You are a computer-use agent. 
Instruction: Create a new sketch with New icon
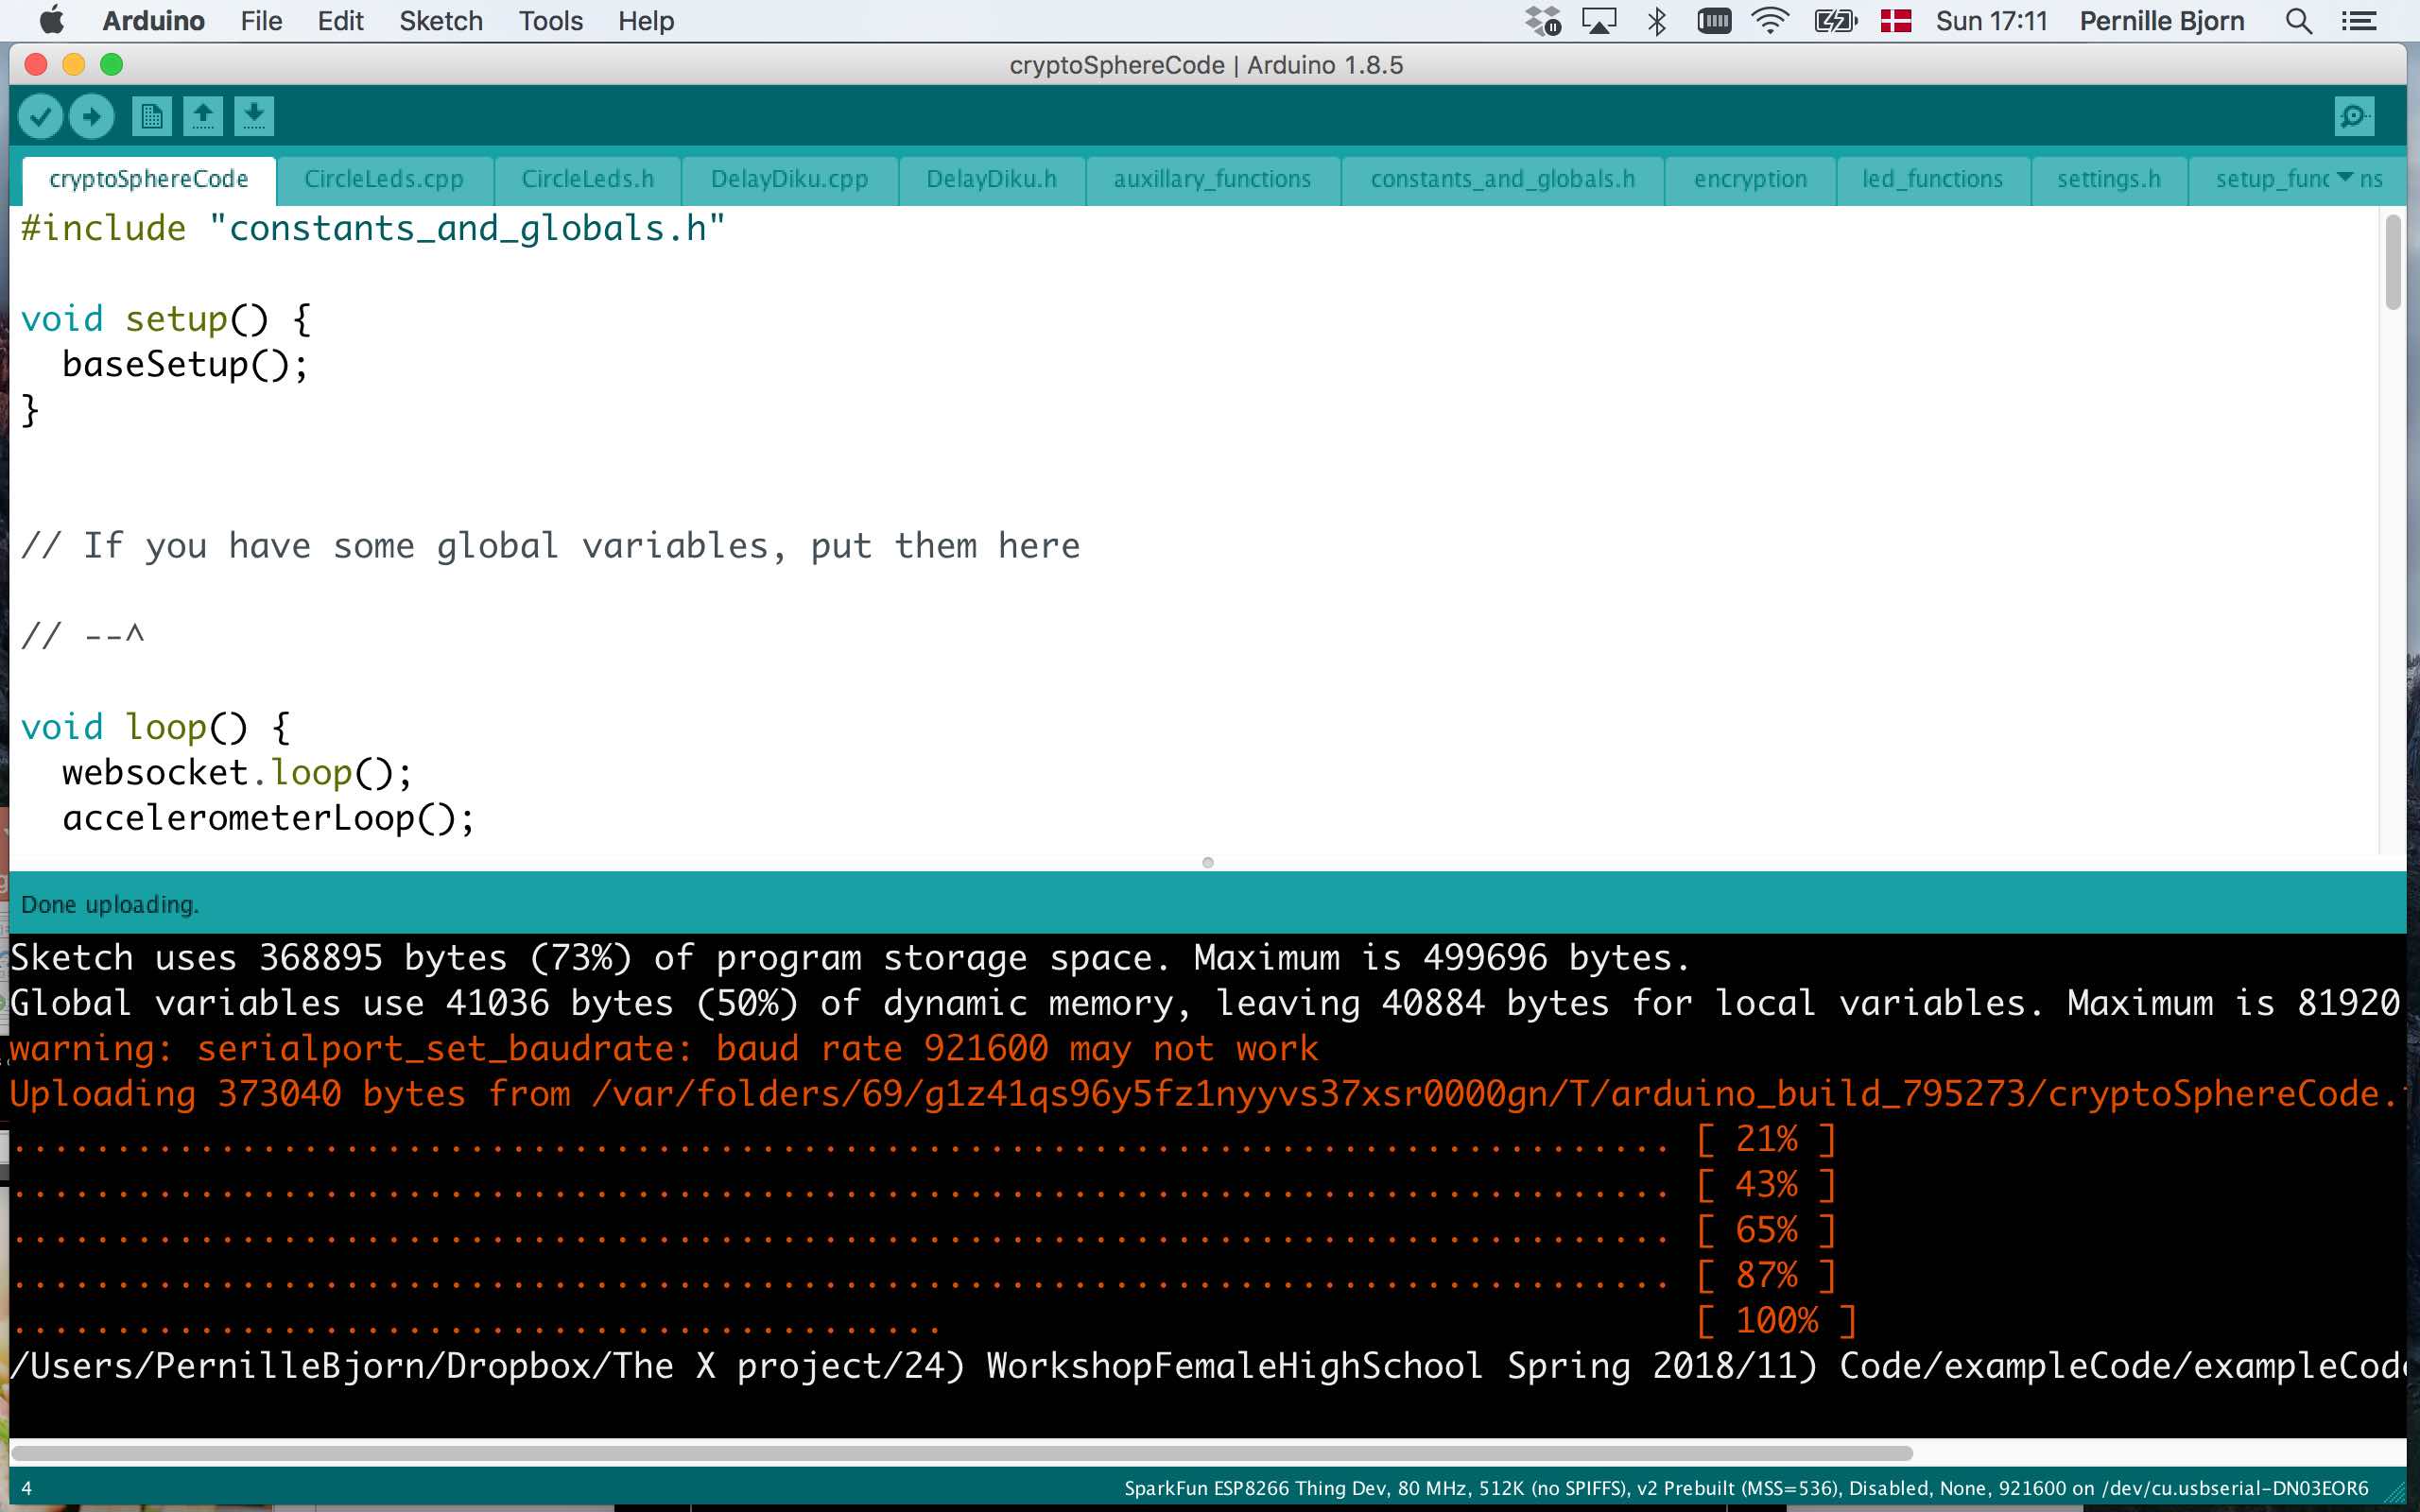152,116
